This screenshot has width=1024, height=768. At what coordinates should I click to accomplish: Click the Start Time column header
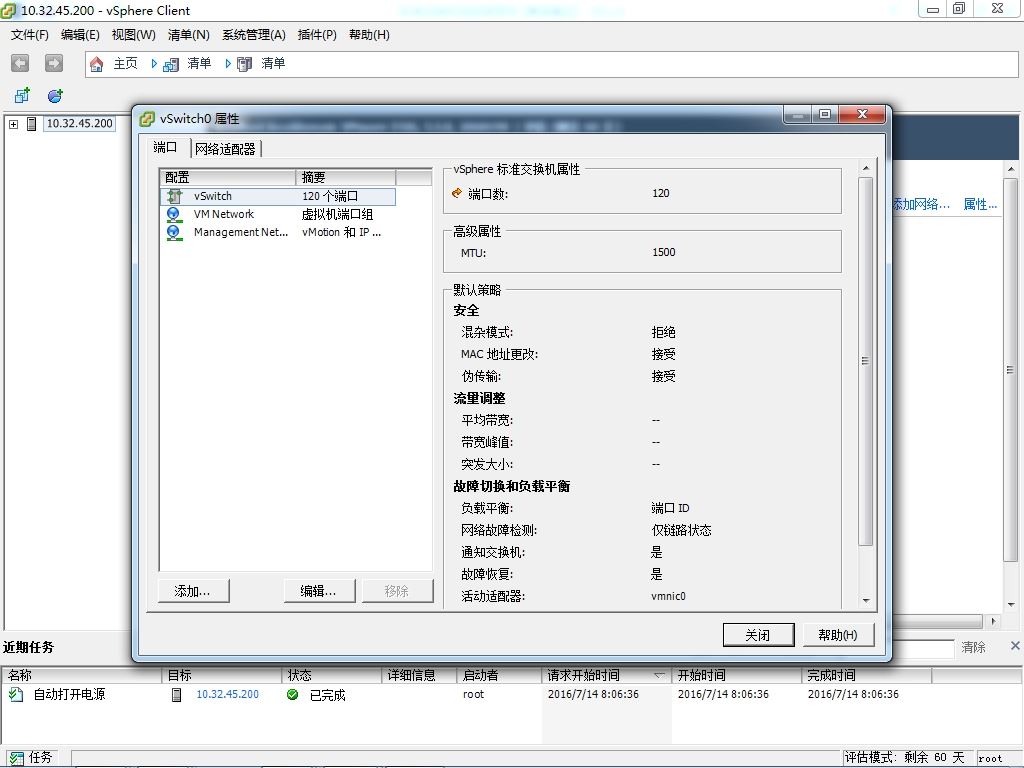tap(737, 675)
